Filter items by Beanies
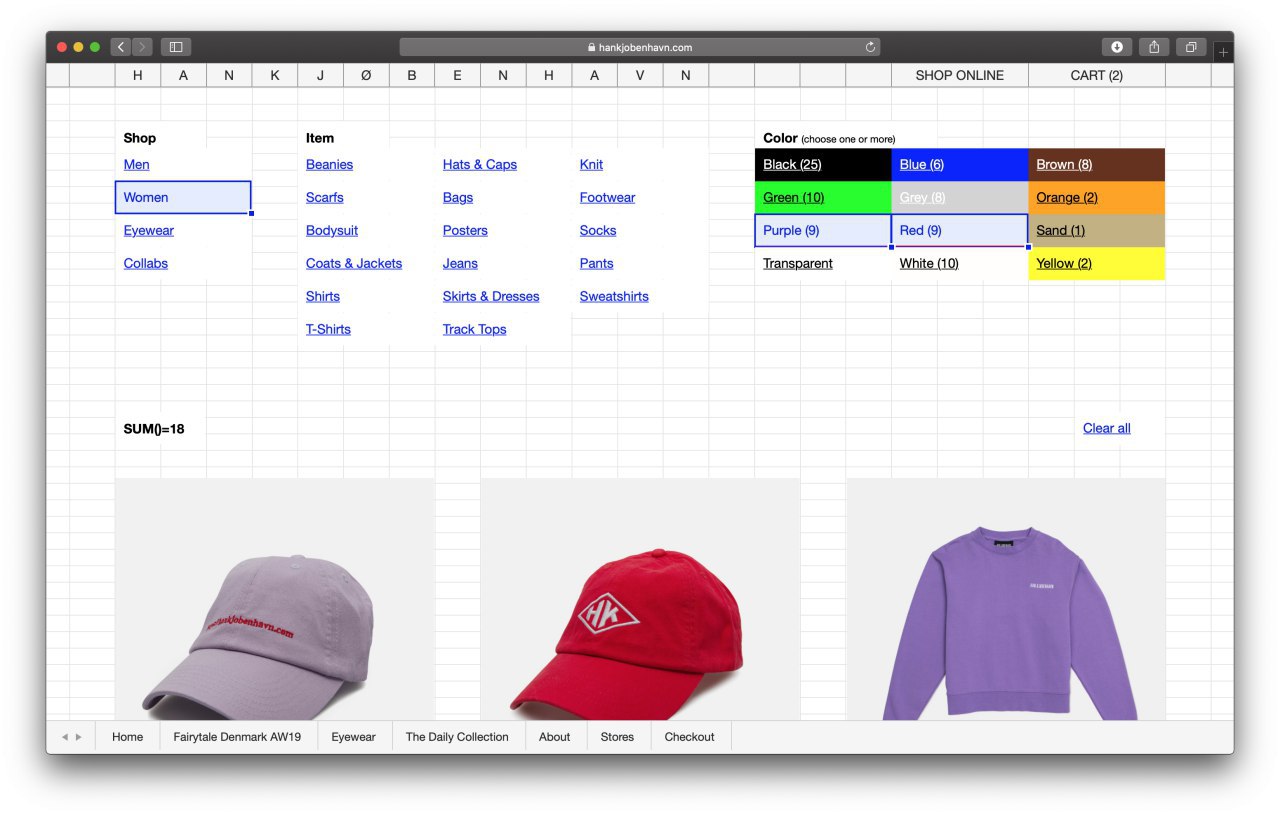The width and height of the screenshot is (1280, 815). coord(329,164)
